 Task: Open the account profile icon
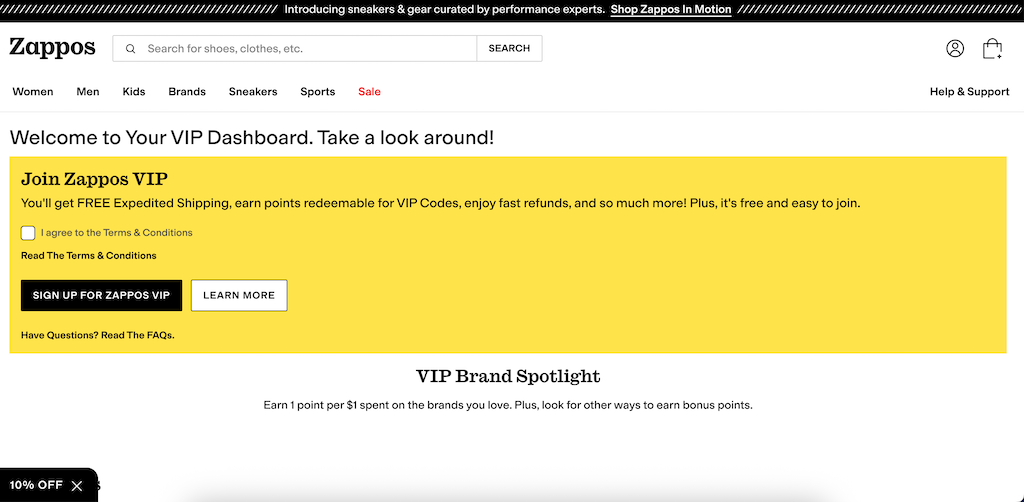955,48
